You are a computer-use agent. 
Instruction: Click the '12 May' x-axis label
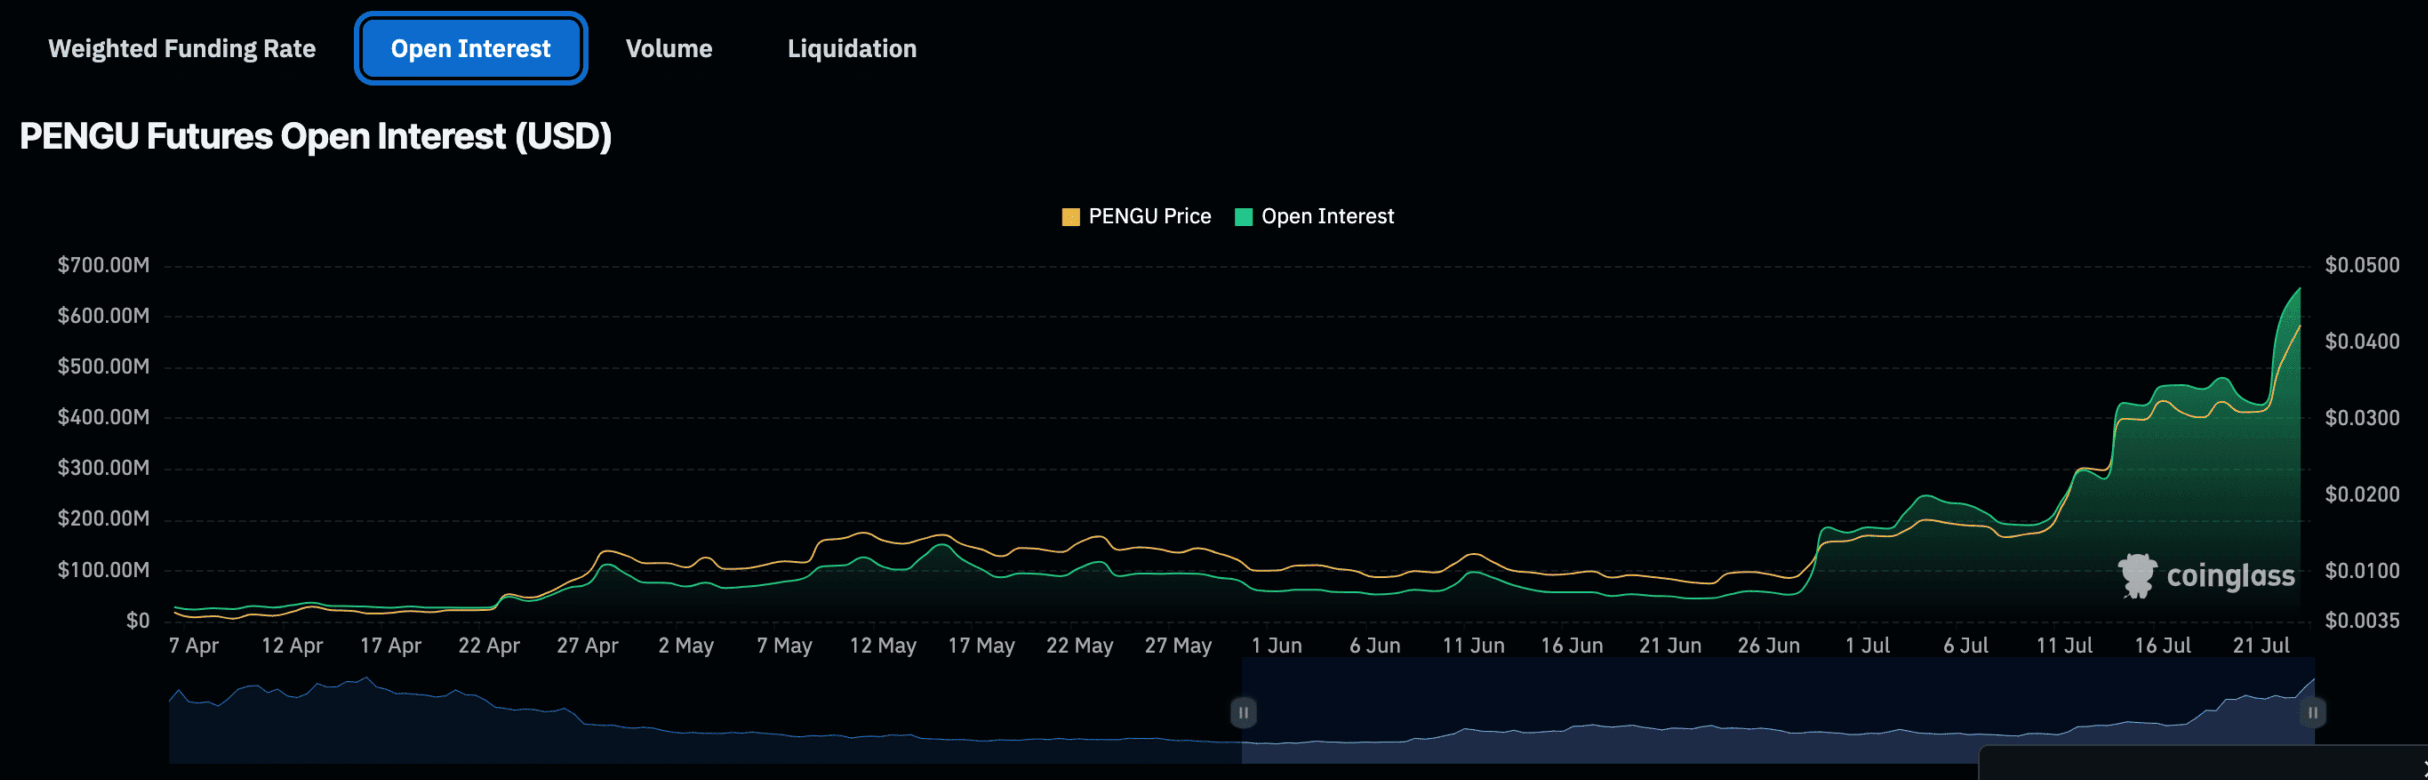tap(883, 646)
